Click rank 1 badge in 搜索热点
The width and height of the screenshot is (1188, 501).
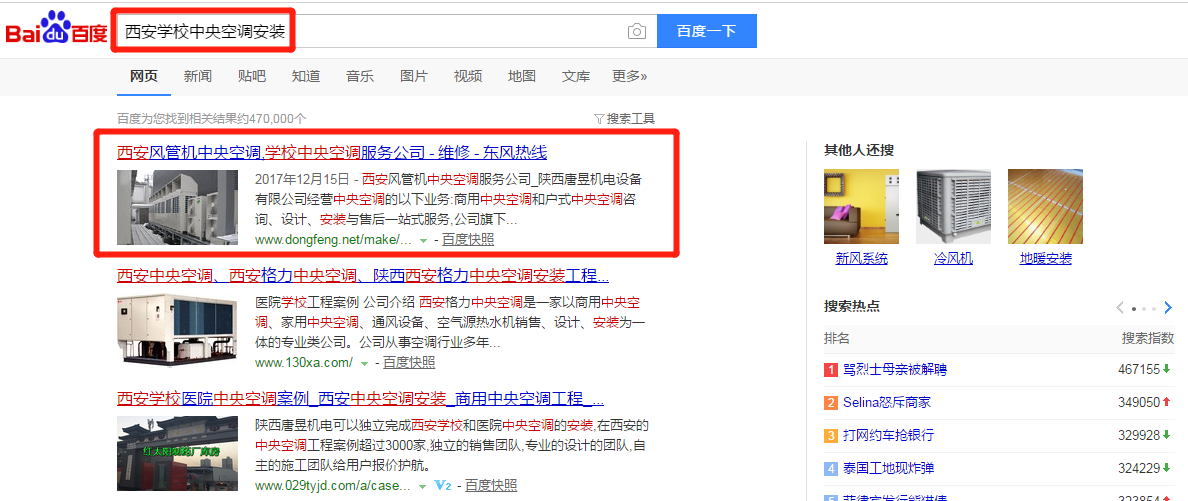point(830,370)
